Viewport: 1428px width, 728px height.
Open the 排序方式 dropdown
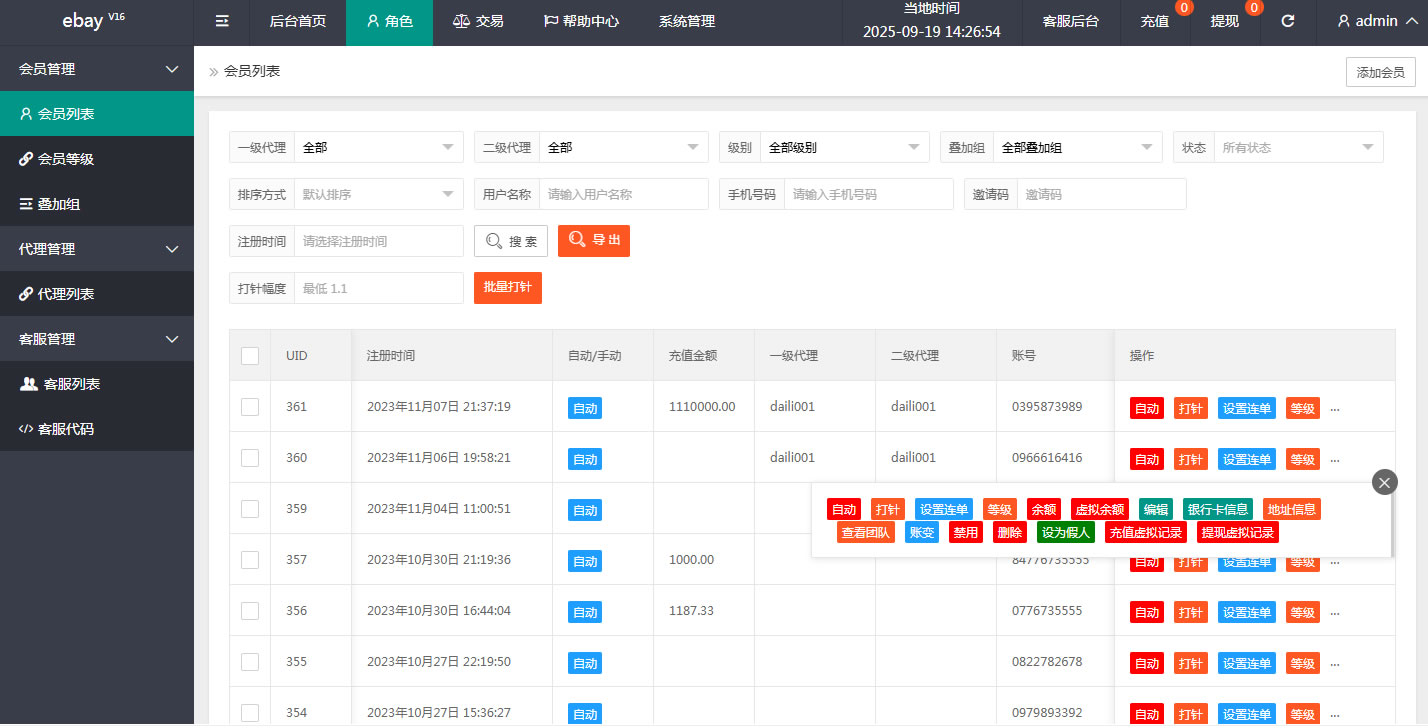click(x=379, y=194)
